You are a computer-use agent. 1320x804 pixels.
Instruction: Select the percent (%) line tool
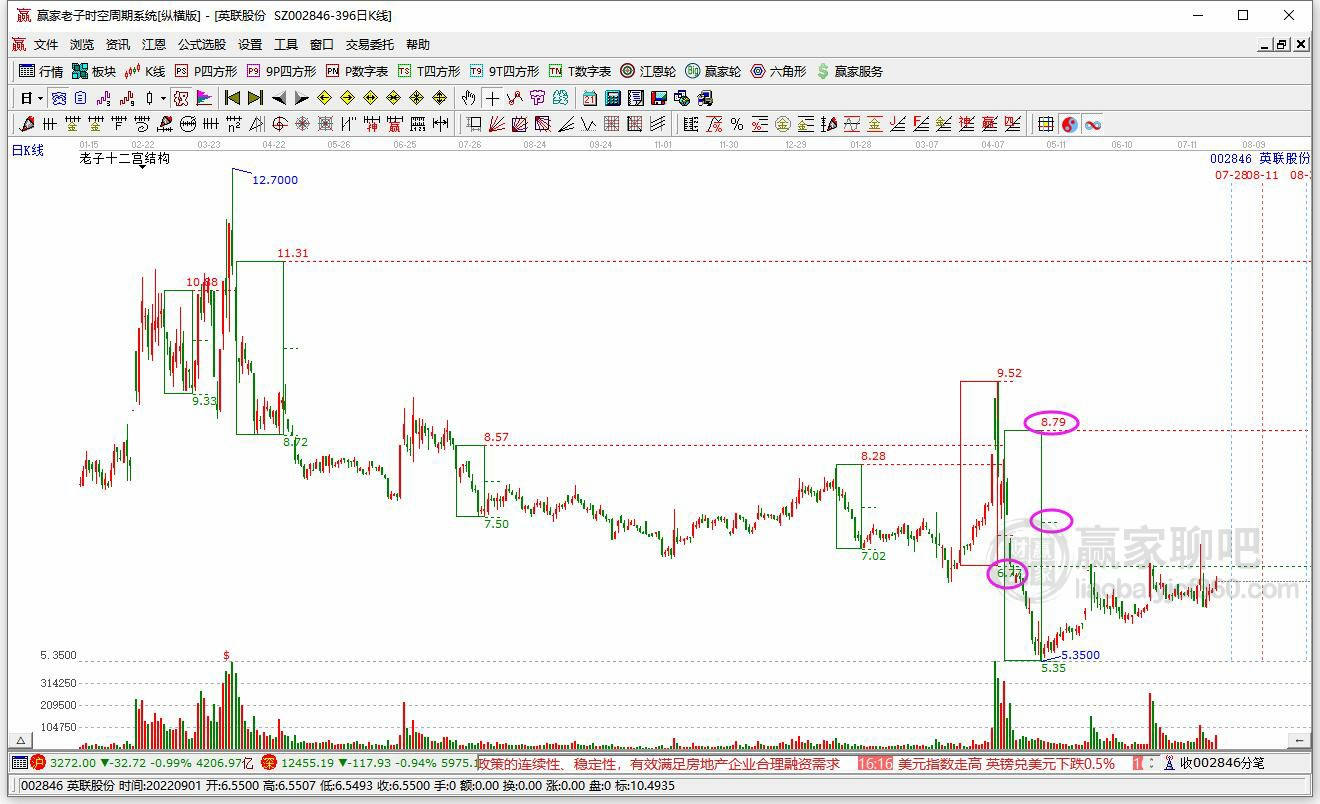[x=736, y=124]
